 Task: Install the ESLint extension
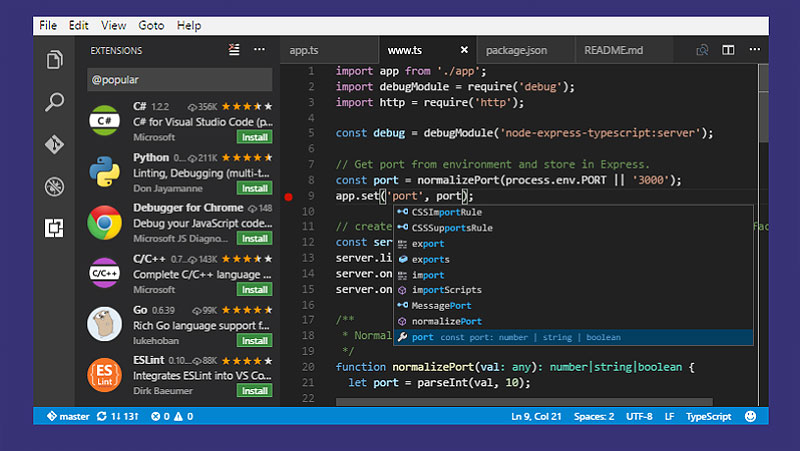[254, 391]
